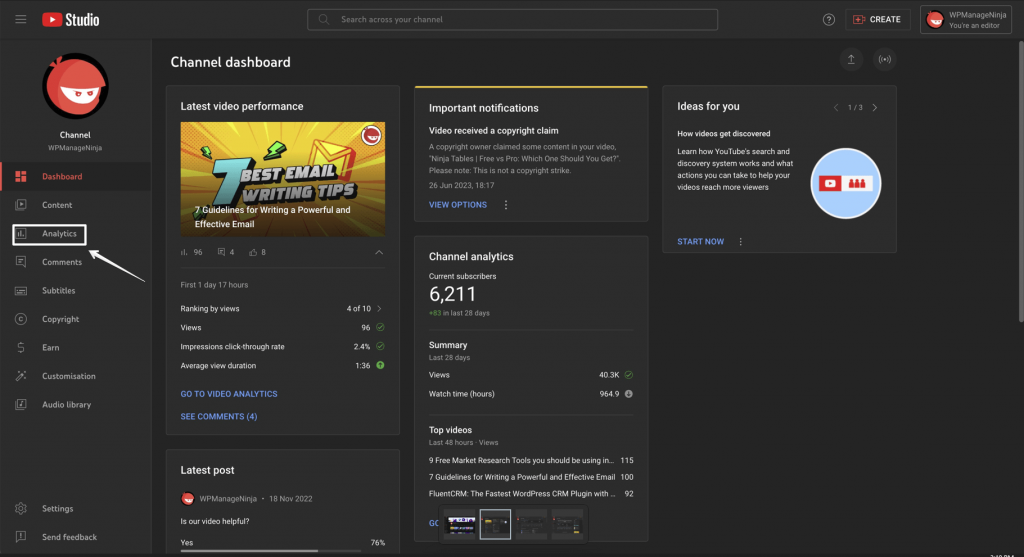Click the likes thumbs-up icon under thumbnail
1024x557 pixels.
click(253, 252)
